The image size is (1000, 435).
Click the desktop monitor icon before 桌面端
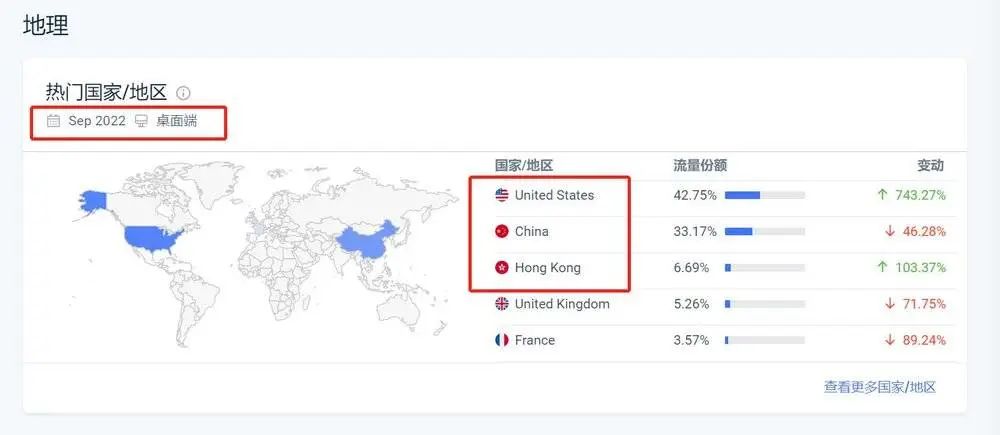[x=141, y=121]
